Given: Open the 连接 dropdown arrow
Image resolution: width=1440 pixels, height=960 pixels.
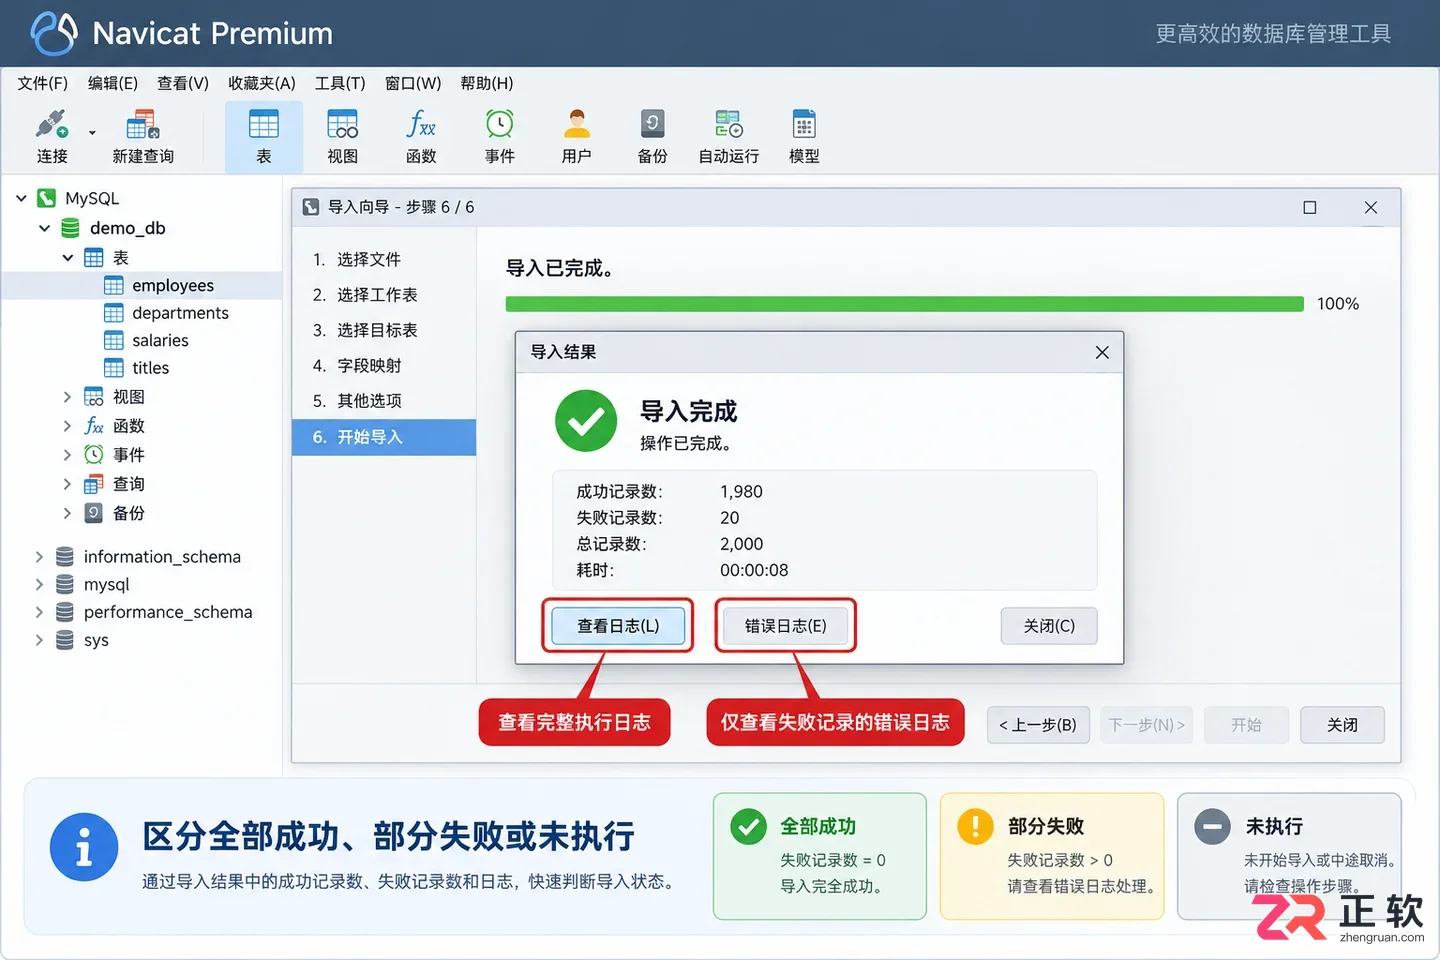Looking at the screenshot, I should coord(92,132).
